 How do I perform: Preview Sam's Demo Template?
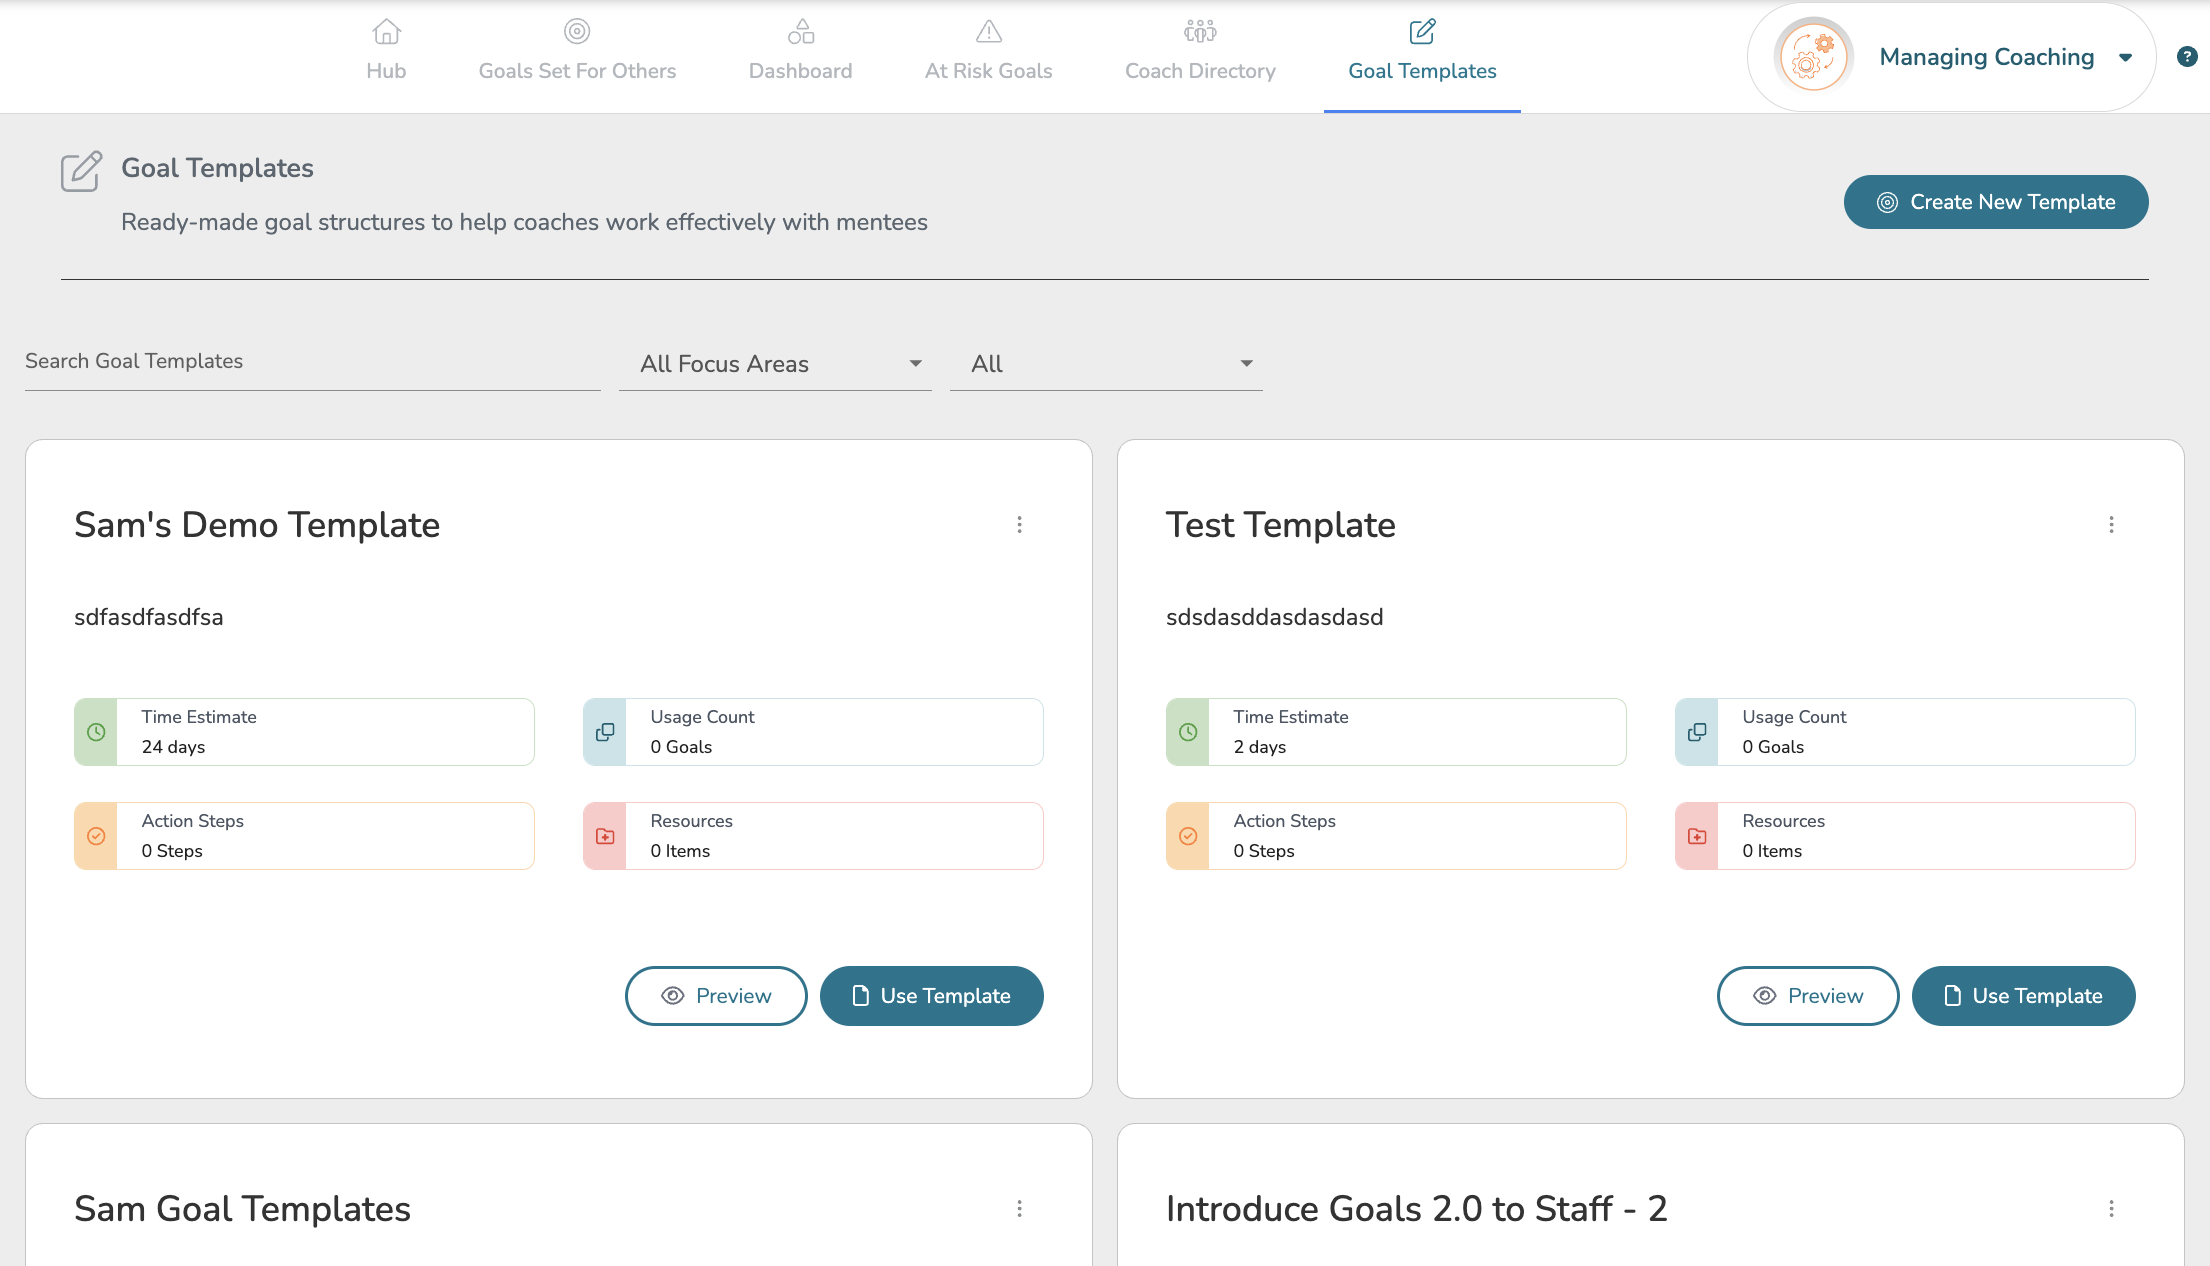716,996
